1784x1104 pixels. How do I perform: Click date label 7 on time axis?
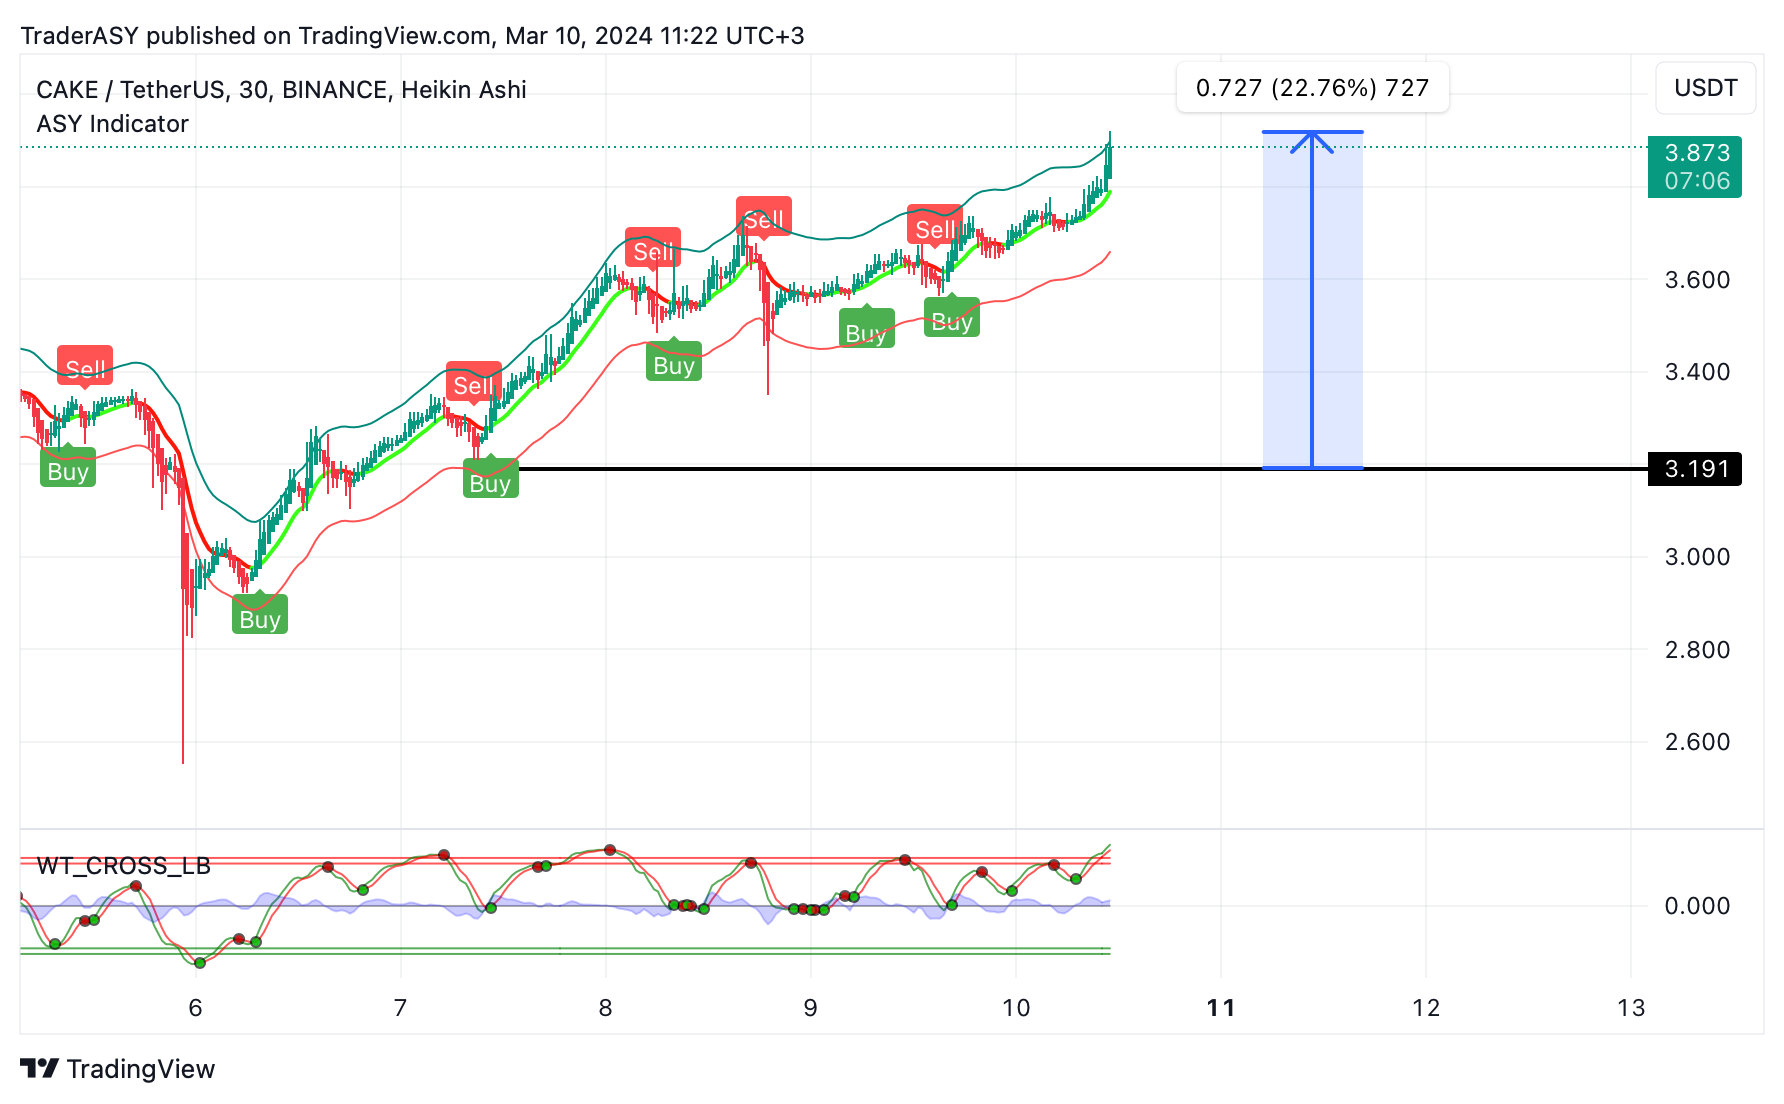pyautogui.click(x=400, y=1008)
